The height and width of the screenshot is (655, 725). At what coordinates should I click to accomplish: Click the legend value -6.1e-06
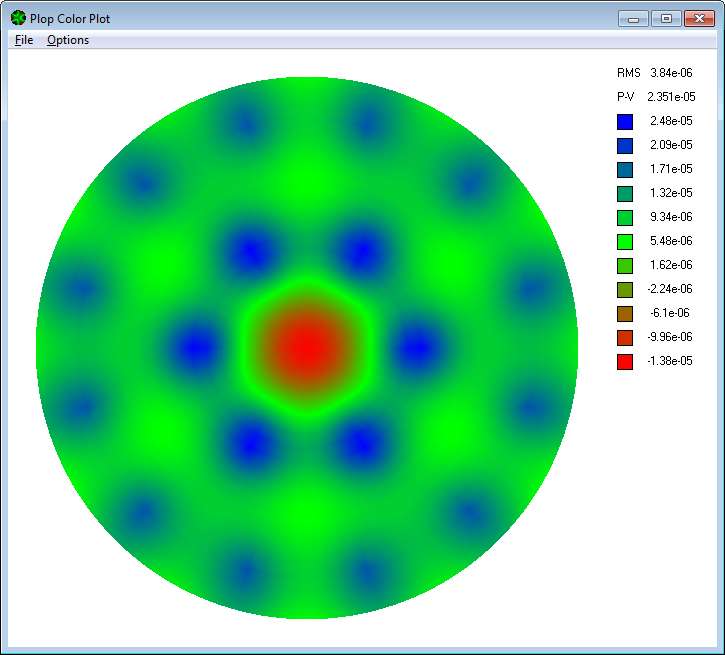click(x=670, y=313)
